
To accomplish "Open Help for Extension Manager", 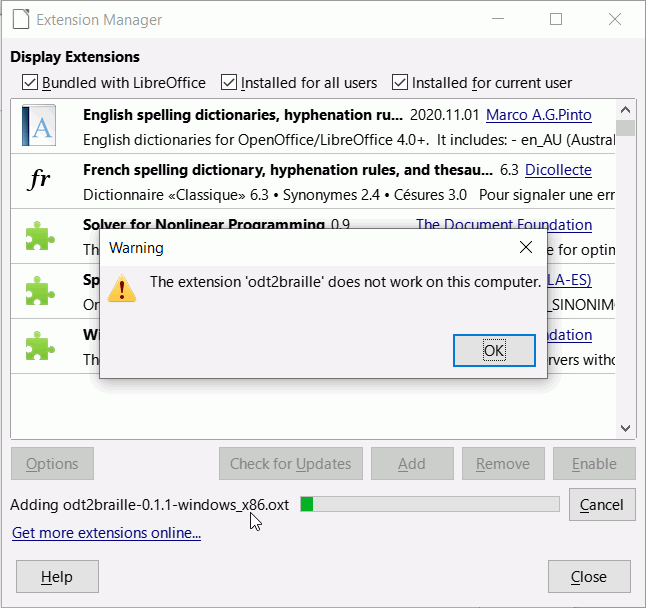I will (57, 577).
